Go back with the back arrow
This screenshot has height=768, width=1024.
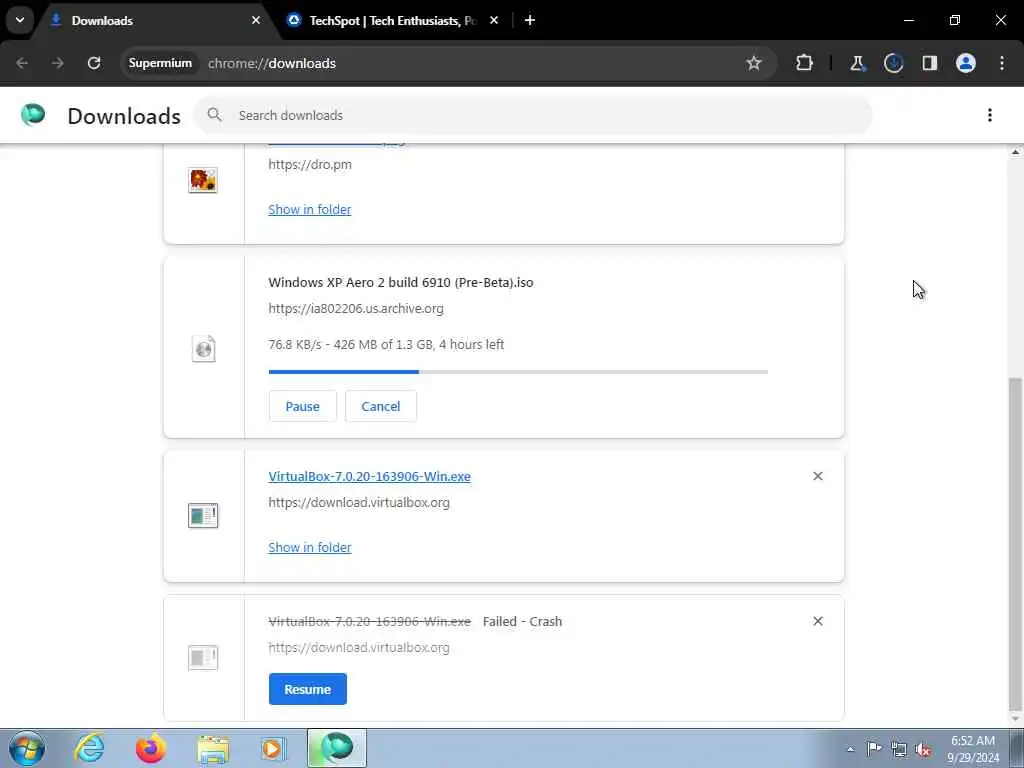click(22, 63)
